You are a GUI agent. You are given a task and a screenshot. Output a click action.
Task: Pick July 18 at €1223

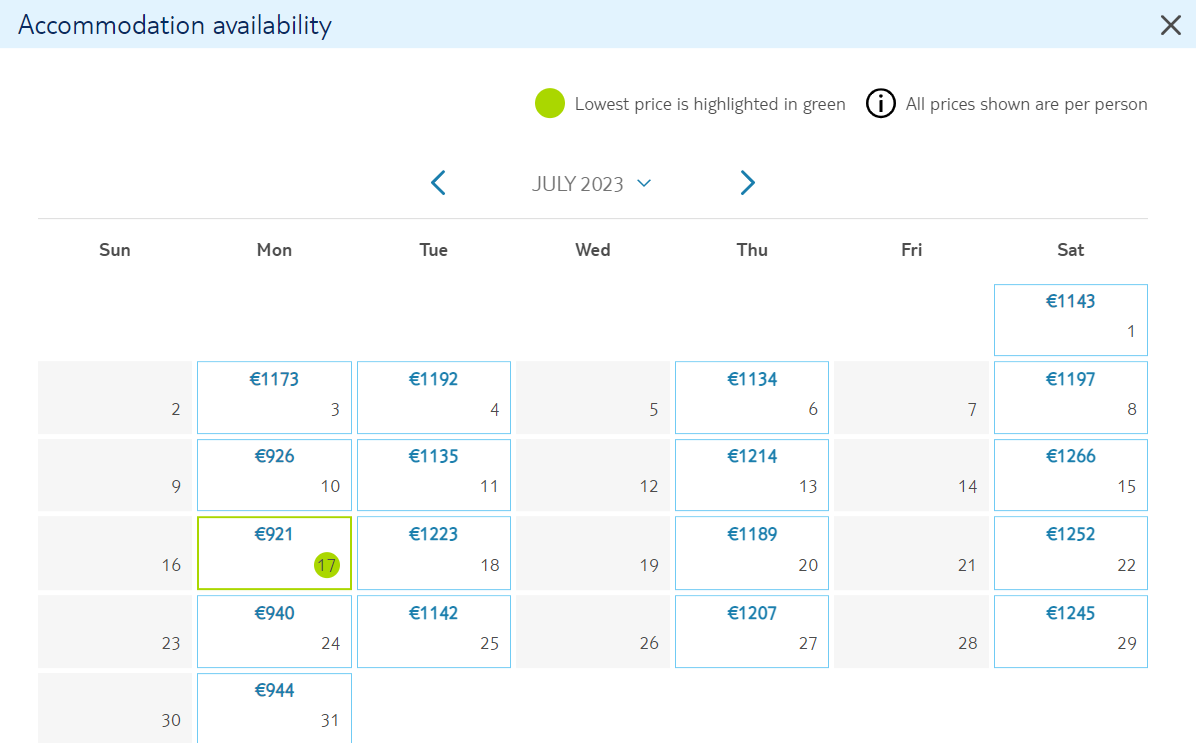click(433, 553)
